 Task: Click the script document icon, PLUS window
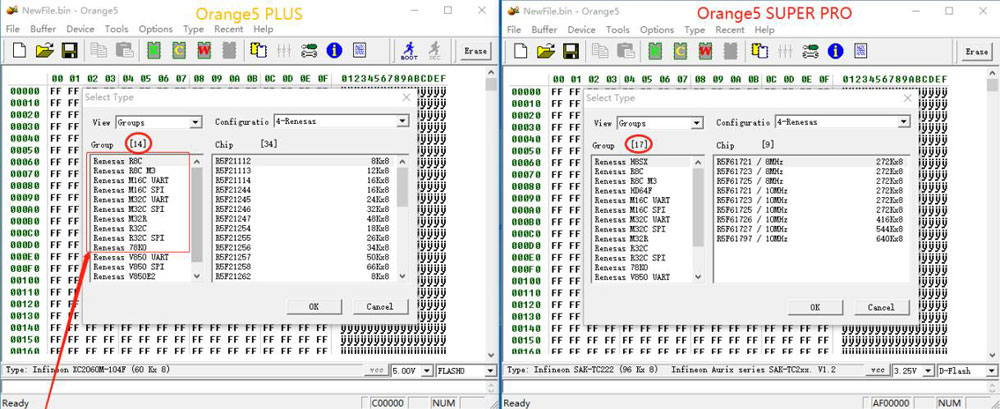[359, 50]
